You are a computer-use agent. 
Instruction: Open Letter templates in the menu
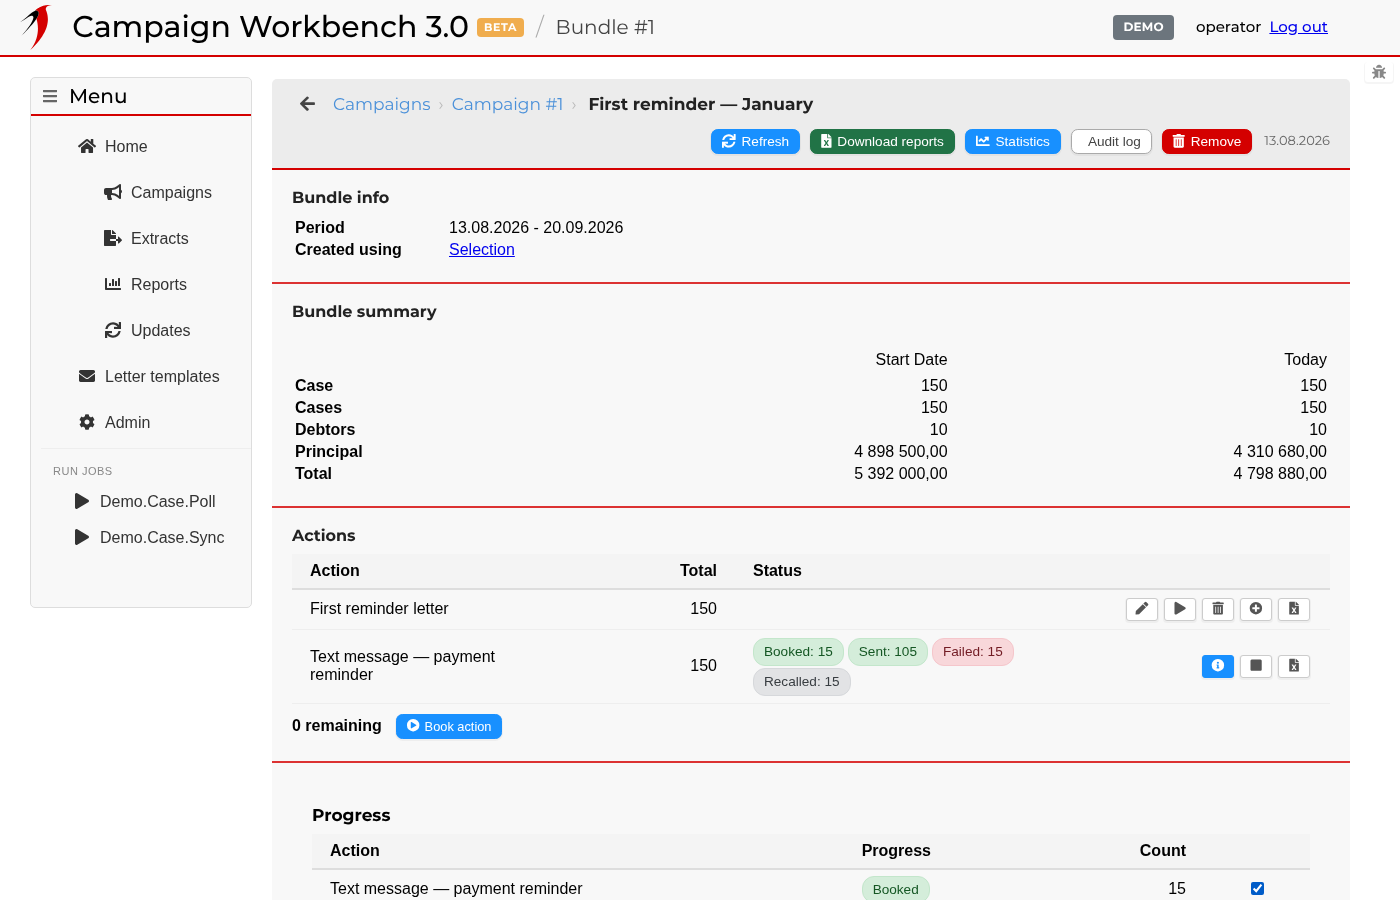point(149,376)
